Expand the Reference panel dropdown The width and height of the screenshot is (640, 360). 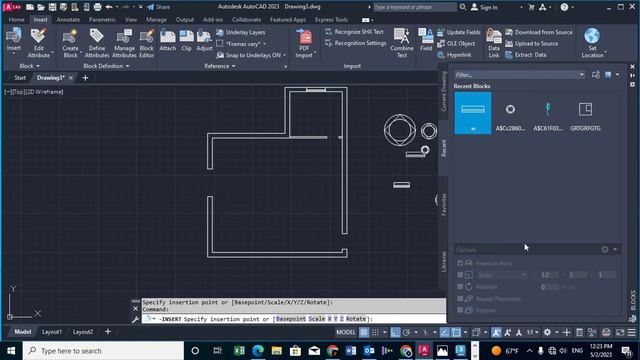point(220,66)
